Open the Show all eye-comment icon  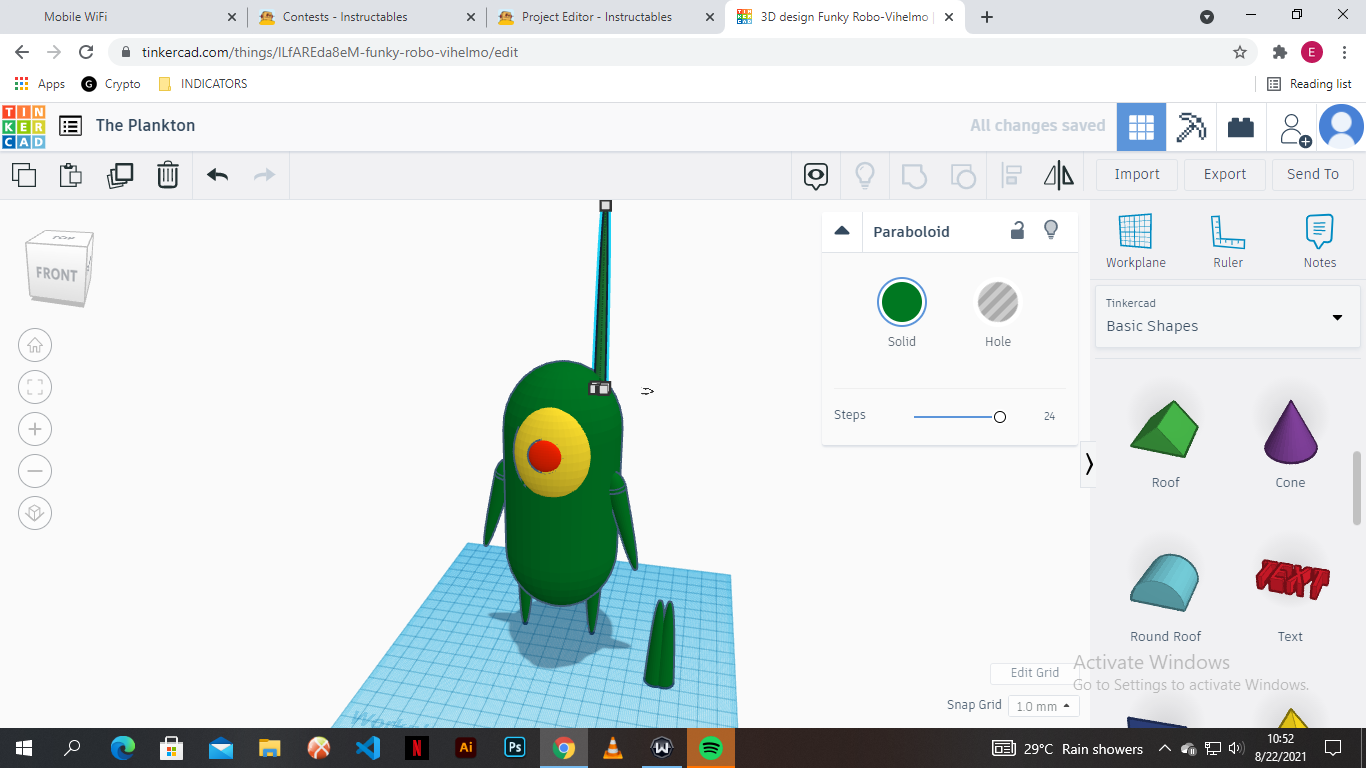(x=816, y=176)
